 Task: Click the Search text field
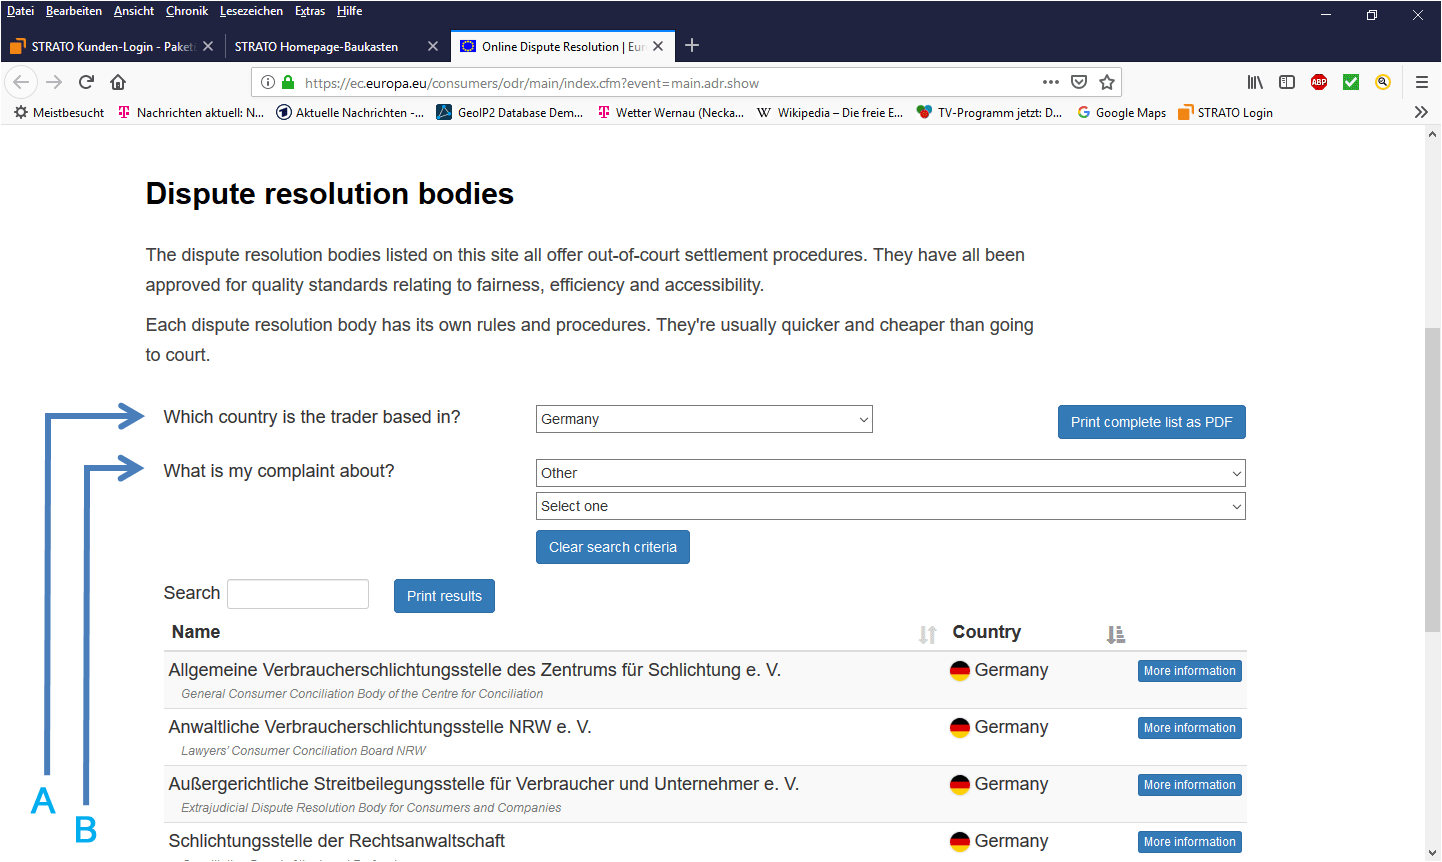point(298,594)
